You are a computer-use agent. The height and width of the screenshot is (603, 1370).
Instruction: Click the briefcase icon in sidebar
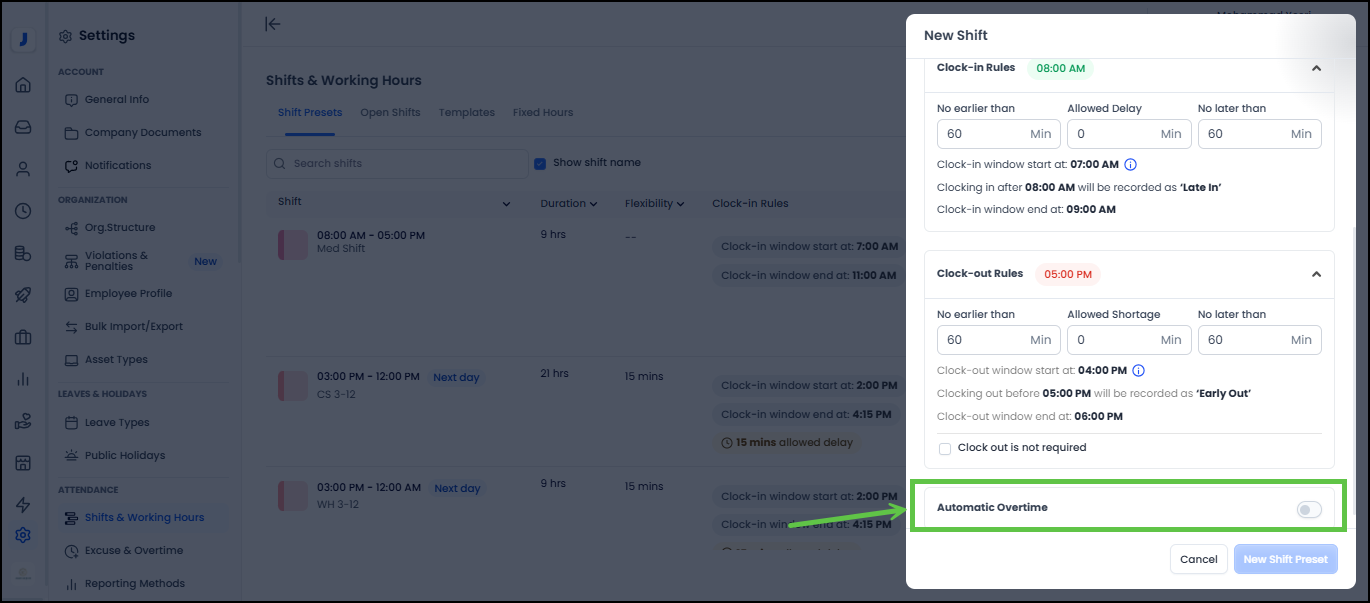click(x=22, y=337)
